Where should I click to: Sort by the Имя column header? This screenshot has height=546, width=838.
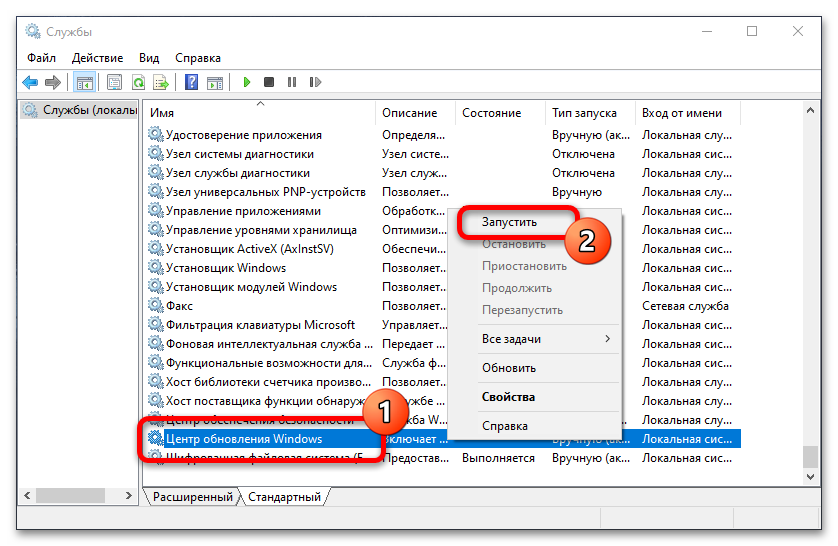(260, 113)
